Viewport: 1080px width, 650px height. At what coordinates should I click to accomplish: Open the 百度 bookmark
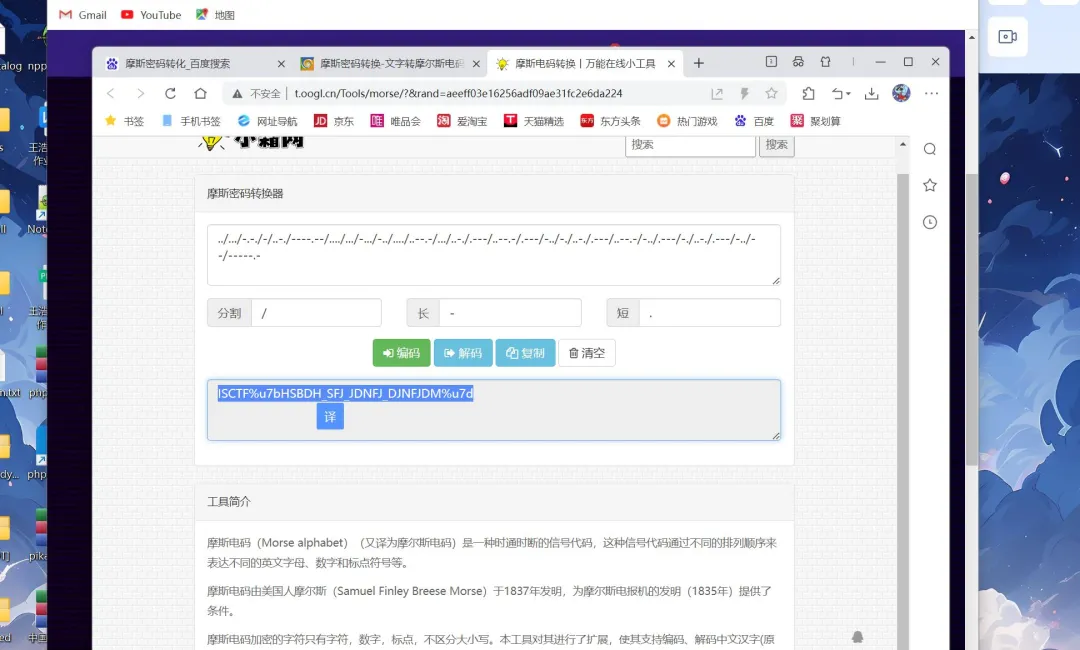pyautogui.click(x=754, y=121)
